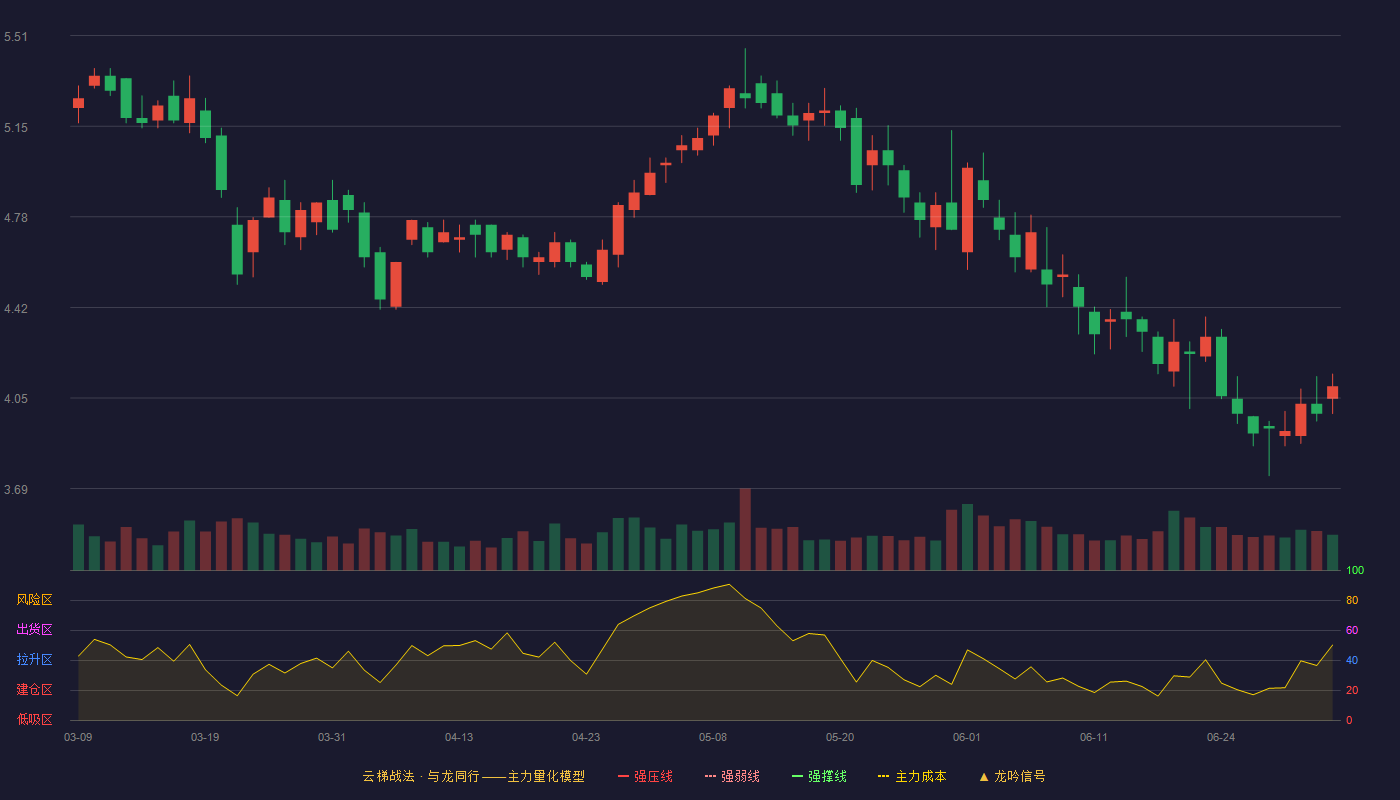The image size is (1400, 800).
Task: Click the green 强撑线 legend line marker
Action: [797, 776]
